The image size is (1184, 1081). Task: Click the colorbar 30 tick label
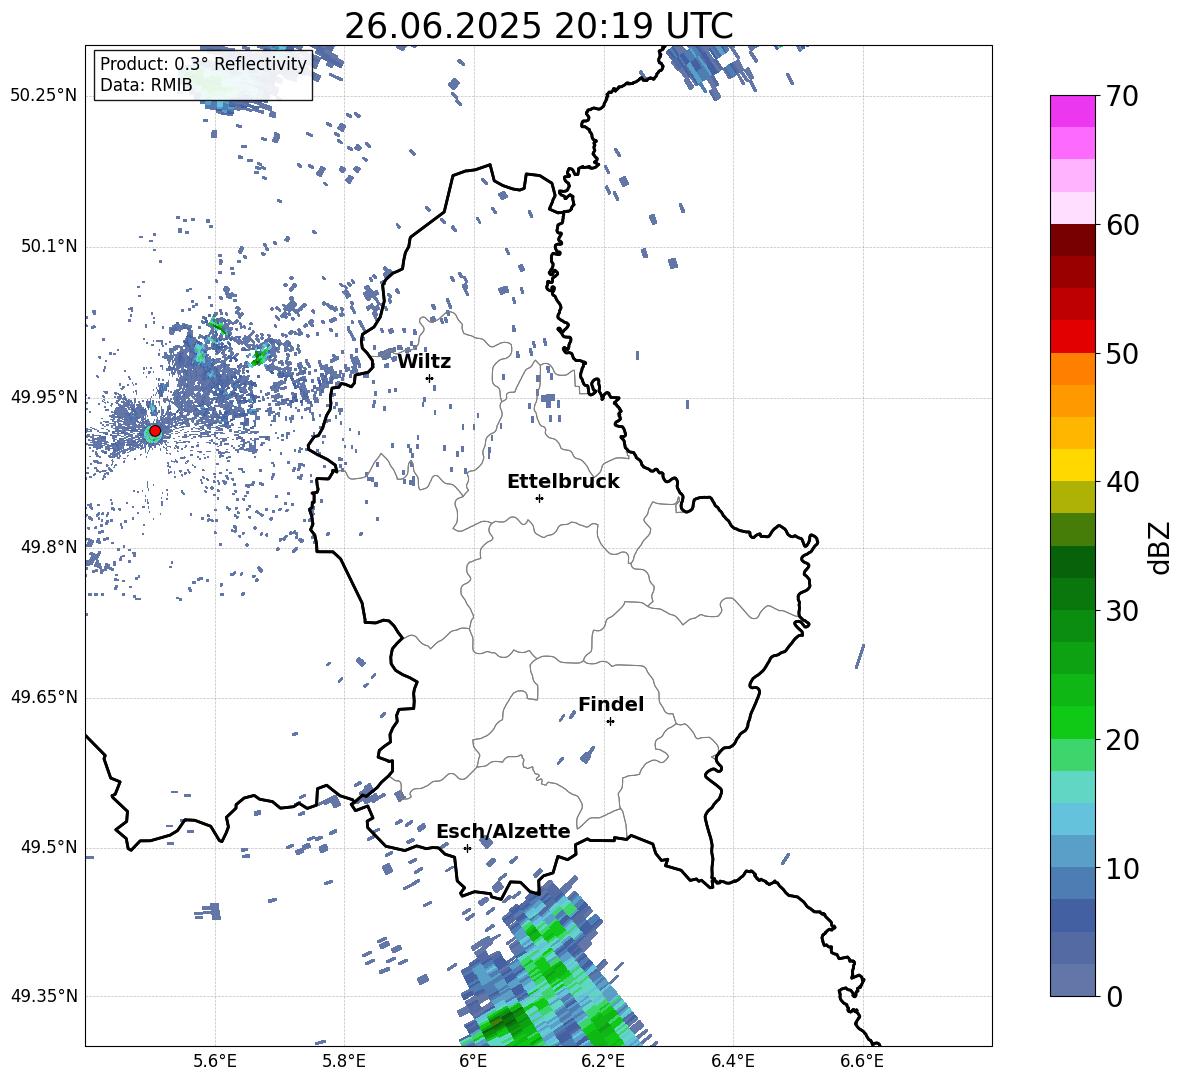point(1122,611)
